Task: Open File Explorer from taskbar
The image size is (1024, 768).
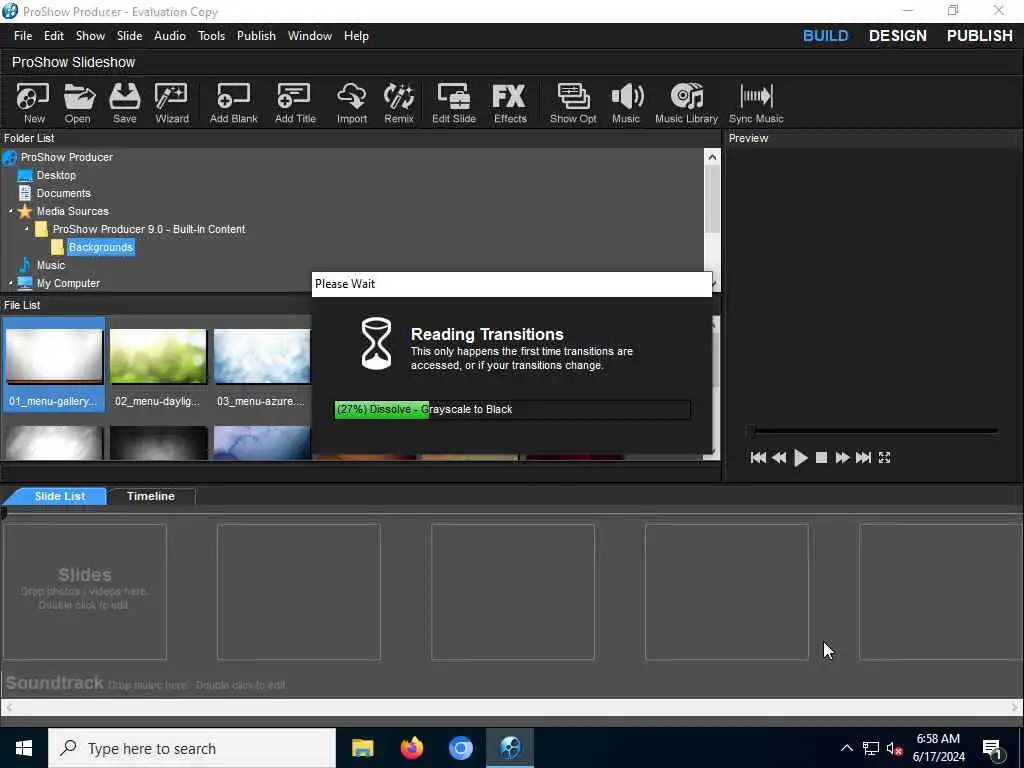Action: [362, 748]
